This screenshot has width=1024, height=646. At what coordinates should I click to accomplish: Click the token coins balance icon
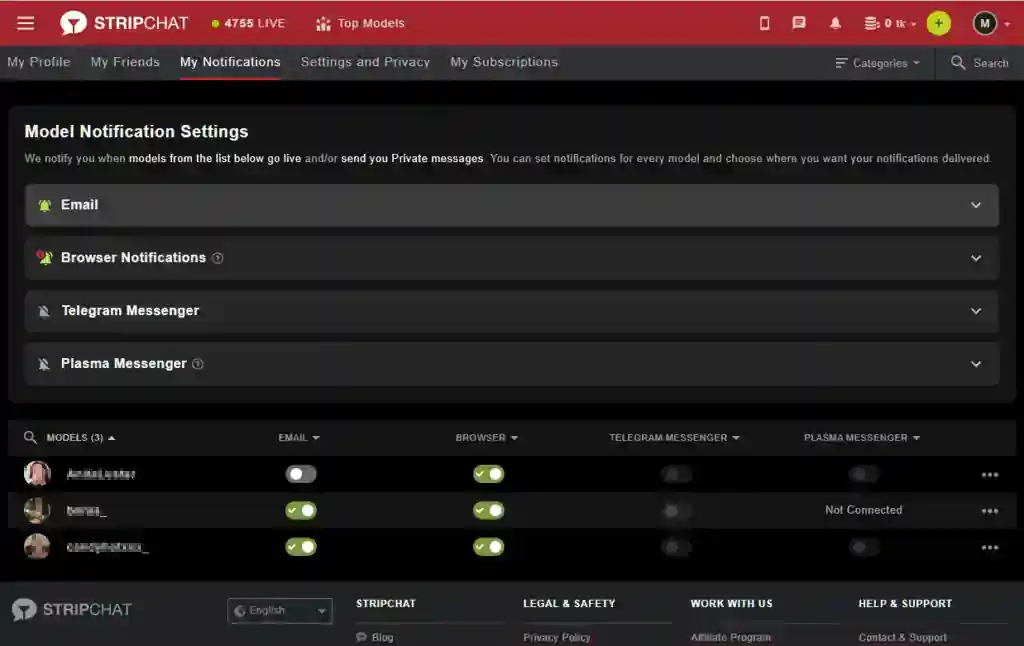871,24
